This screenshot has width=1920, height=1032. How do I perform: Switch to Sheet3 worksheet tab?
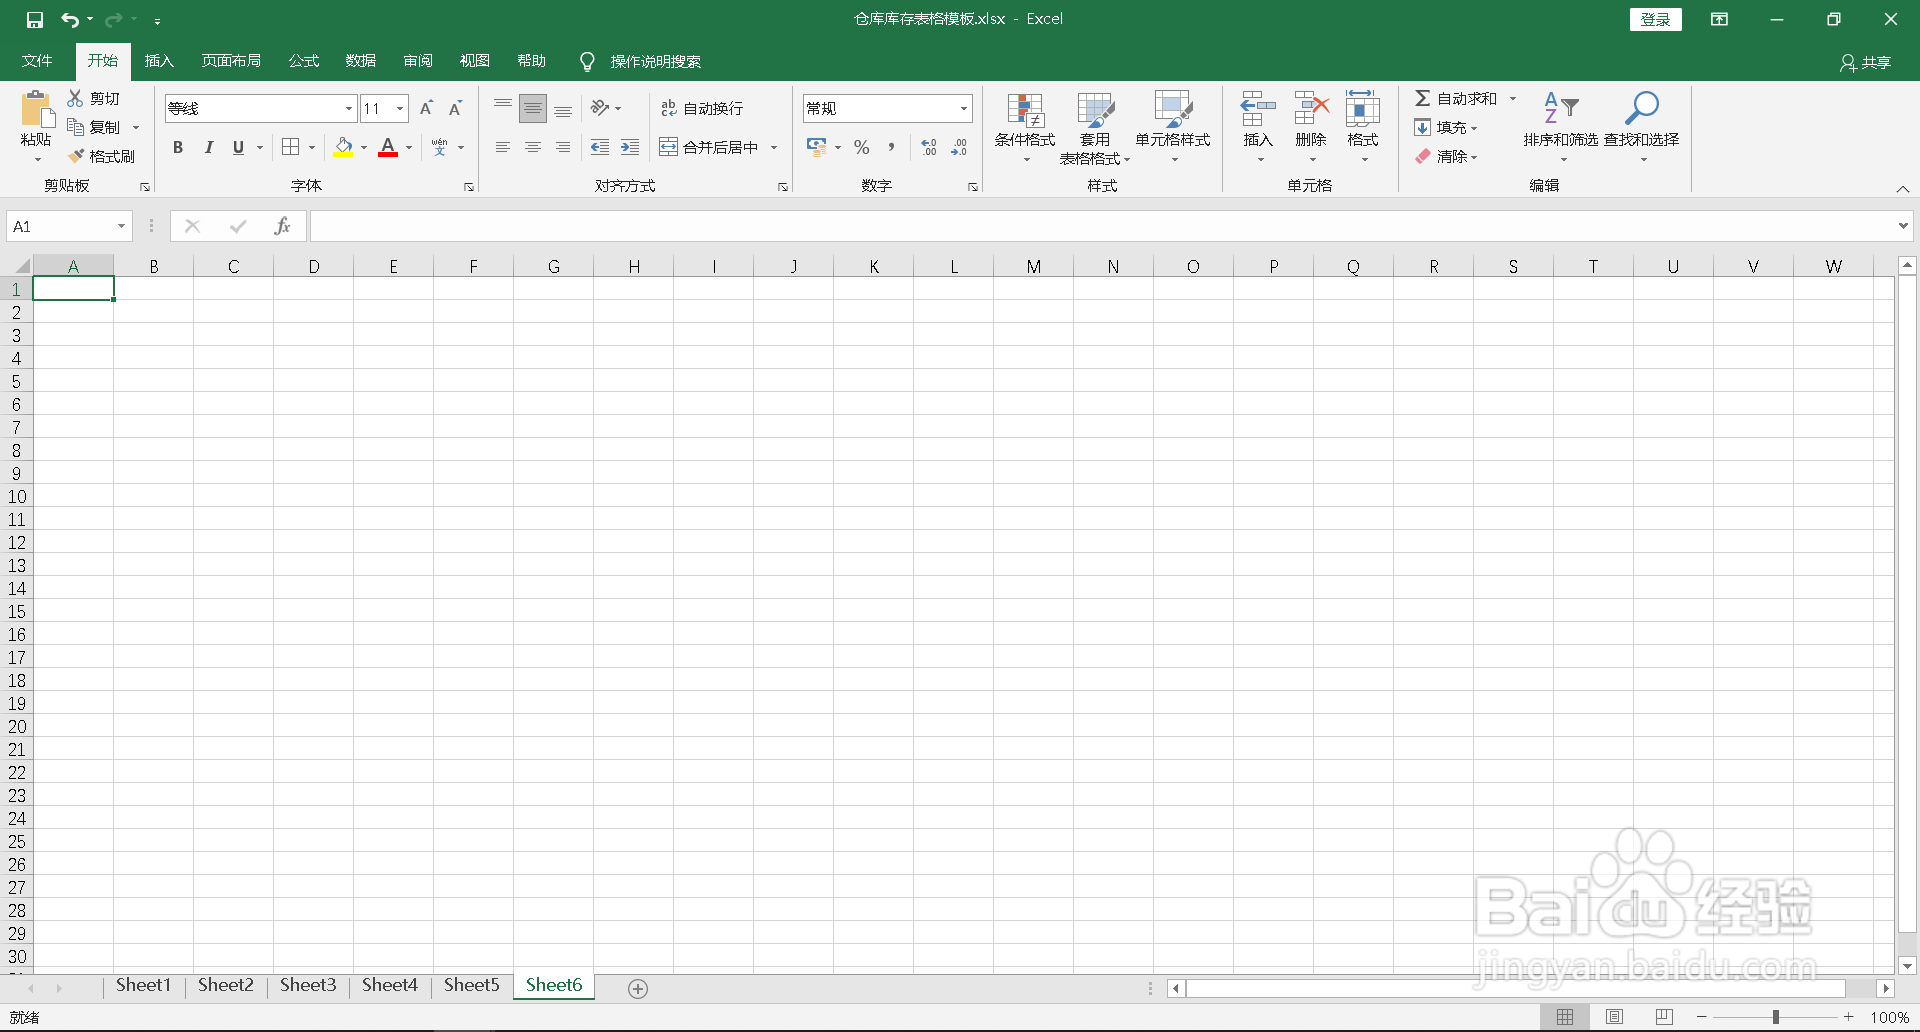click(x=308, y=986)
